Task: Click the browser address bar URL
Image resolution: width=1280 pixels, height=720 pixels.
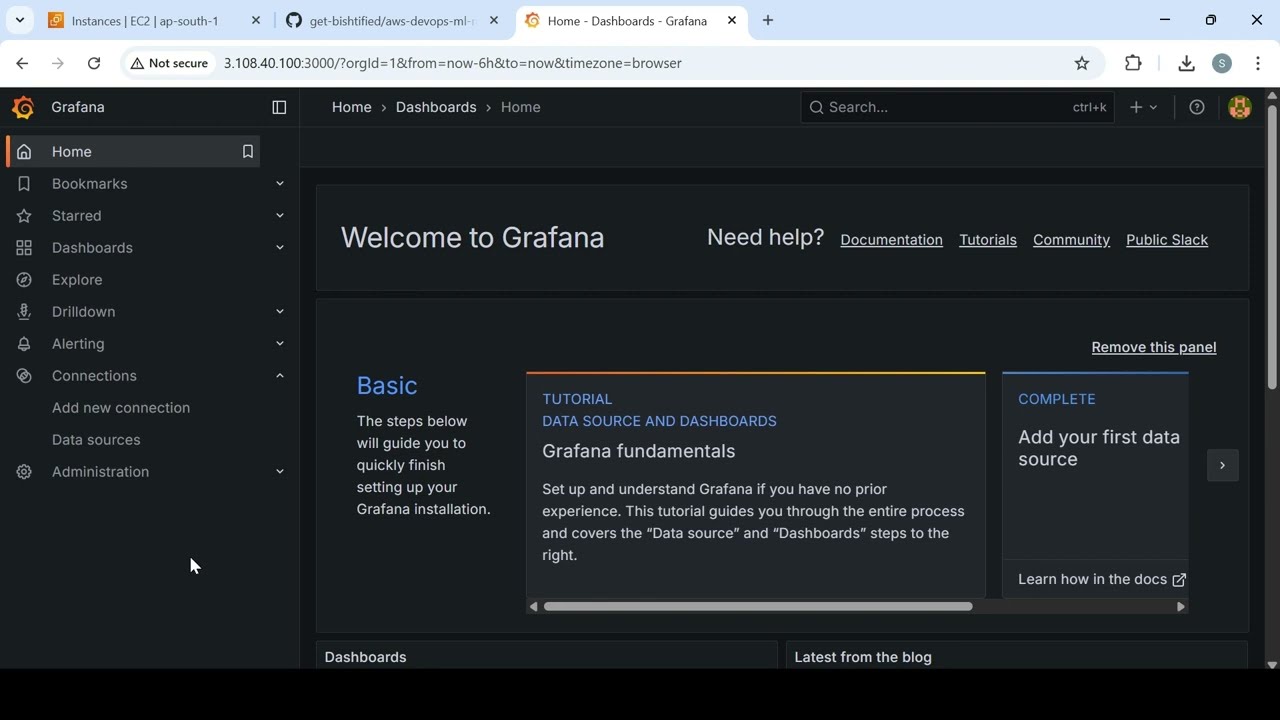Action: (x=453, y=63)
